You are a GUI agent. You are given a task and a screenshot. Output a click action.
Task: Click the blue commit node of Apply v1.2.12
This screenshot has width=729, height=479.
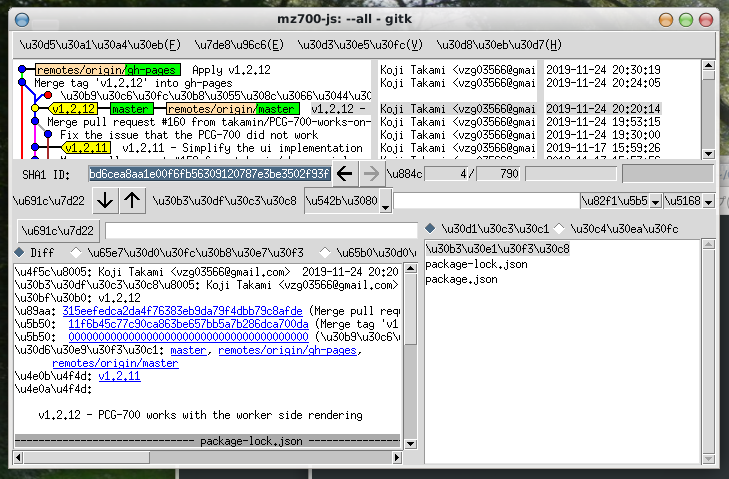pos(22,70)
